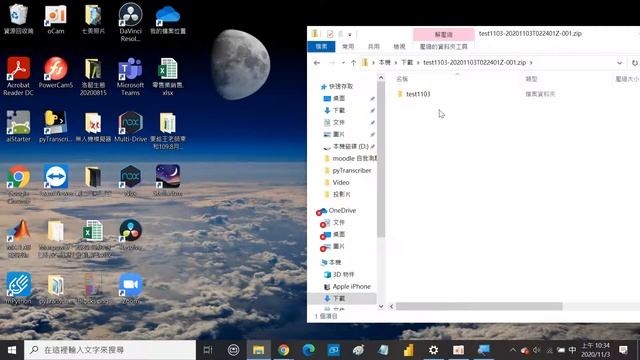Go up one folder level
640x360 pixels.
pos(353,63)
